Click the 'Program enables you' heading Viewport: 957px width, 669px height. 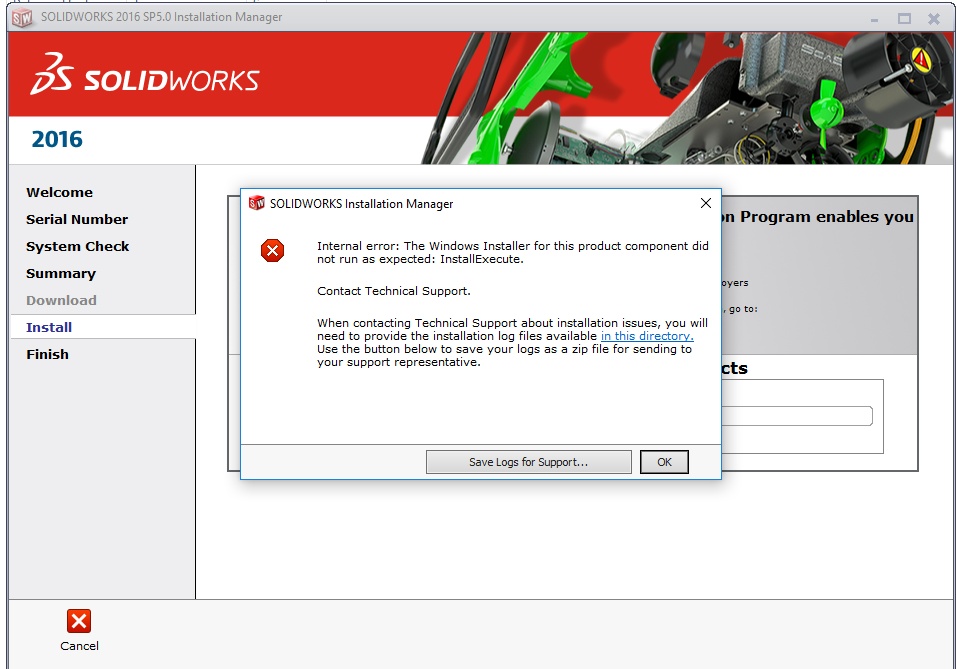pyautogui.click(x=826, y=217)
